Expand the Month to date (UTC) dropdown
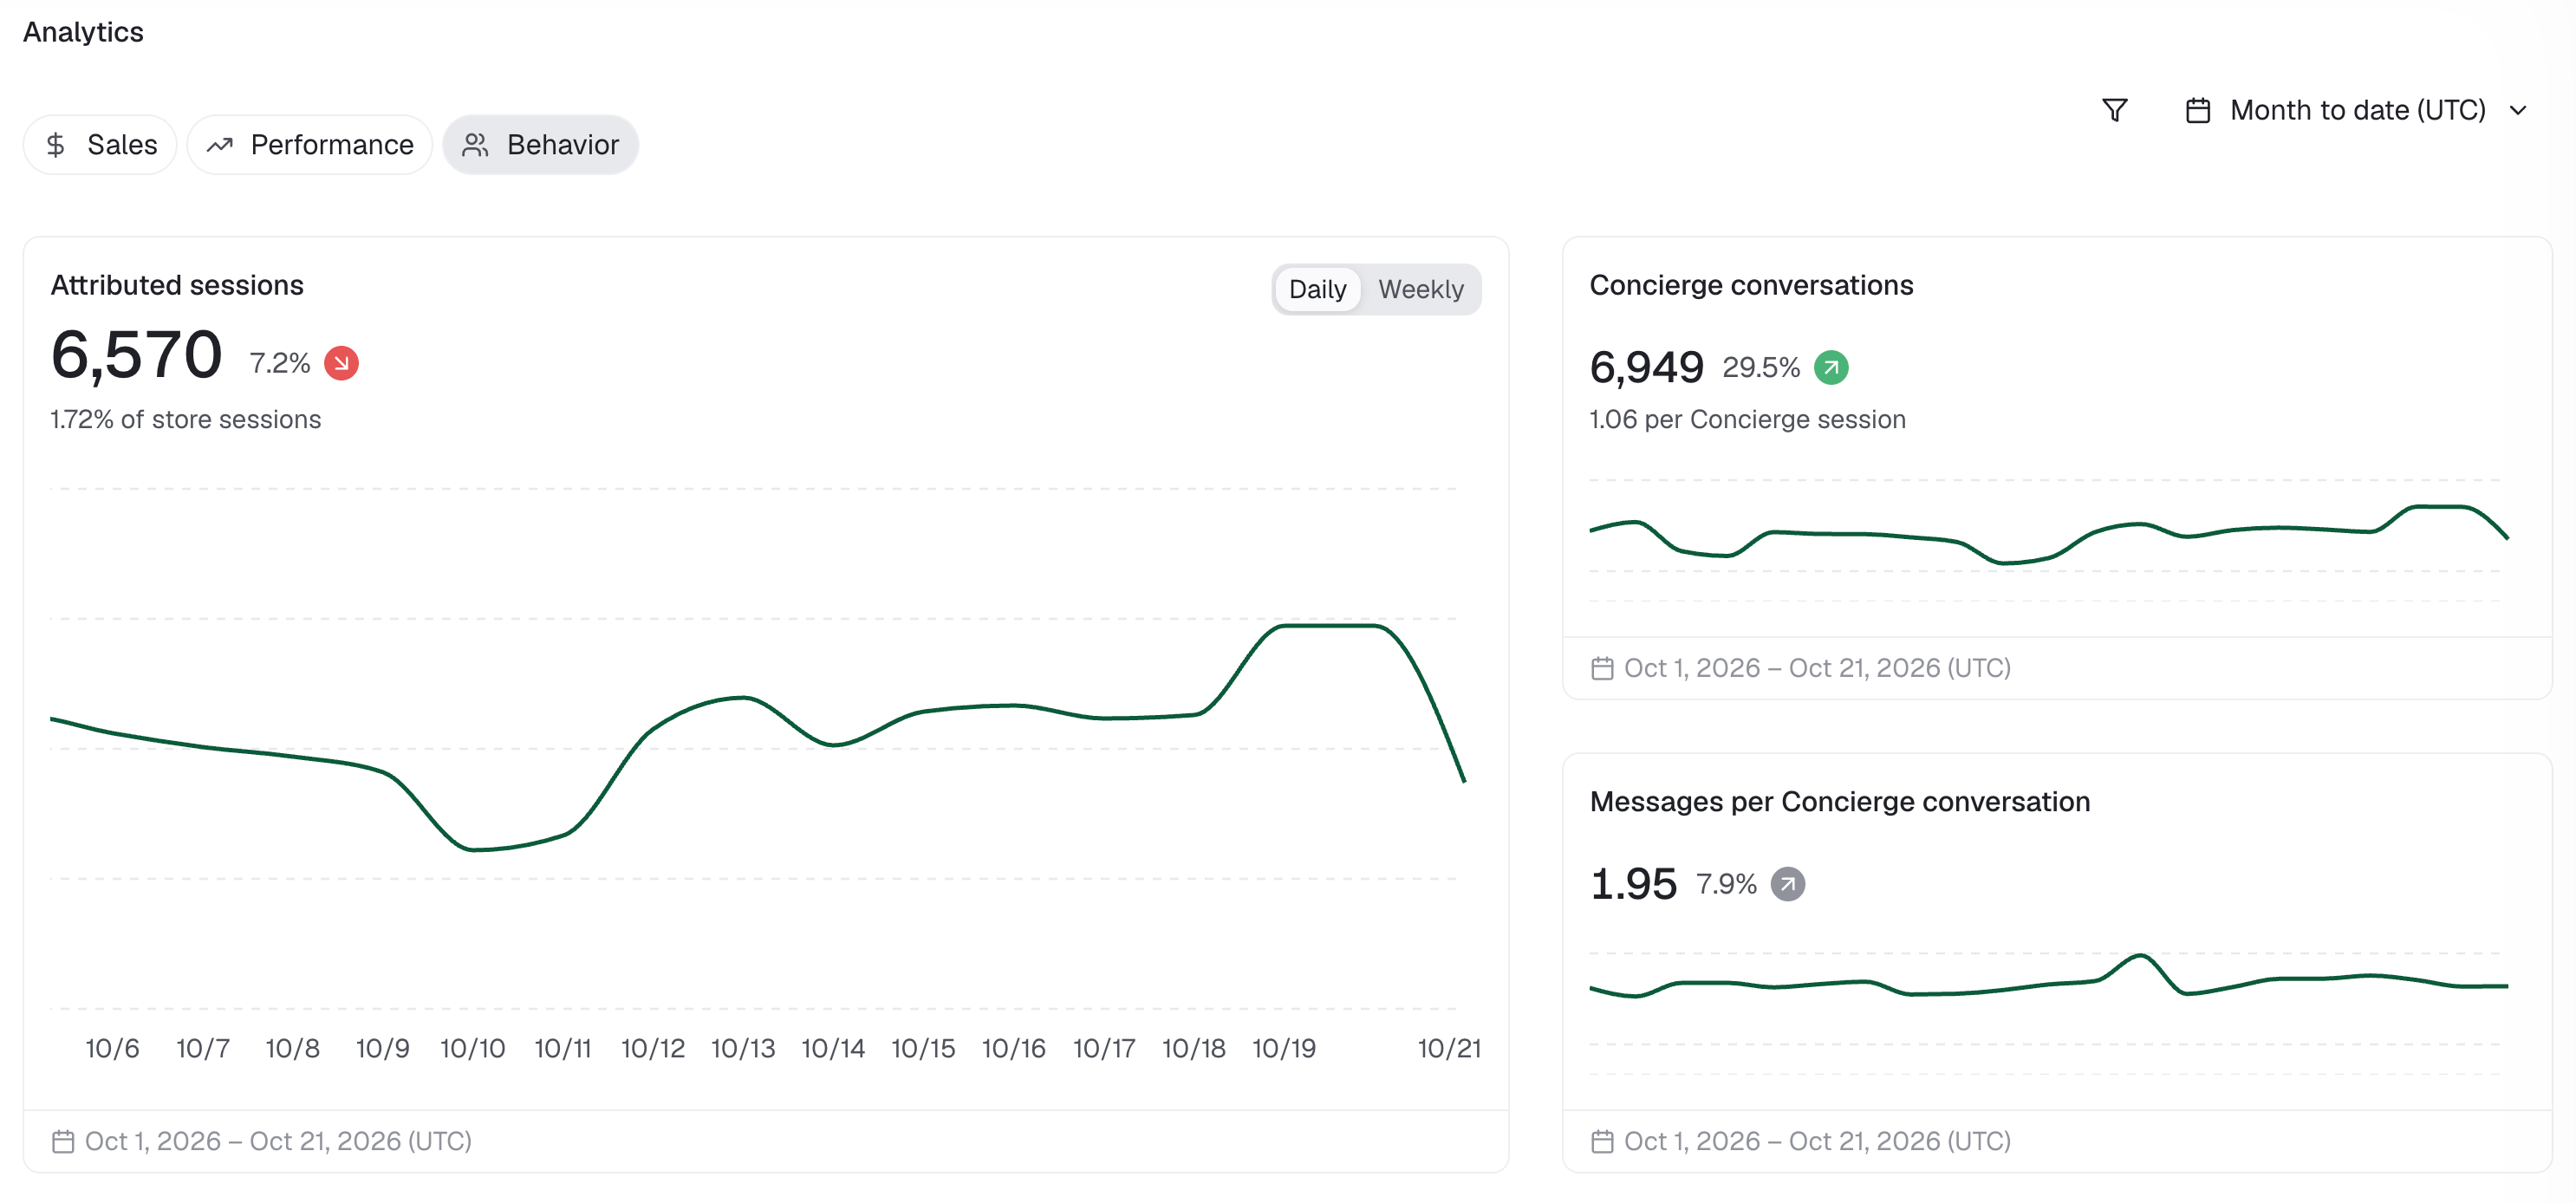Screen dimensions: 2576x1203 (x=2357, y=110)
